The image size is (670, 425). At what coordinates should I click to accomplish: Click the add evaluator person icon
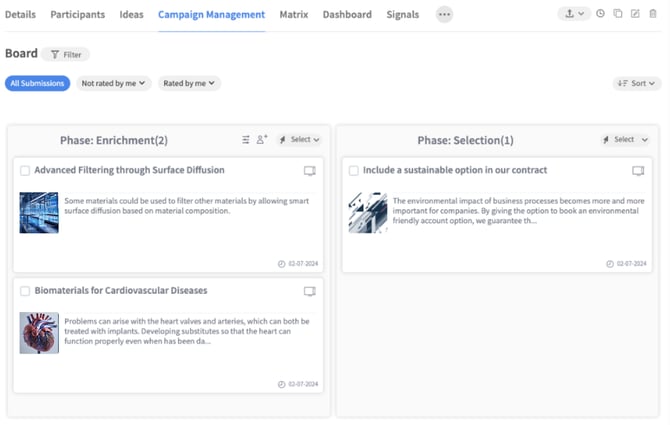tap(262, 139)
